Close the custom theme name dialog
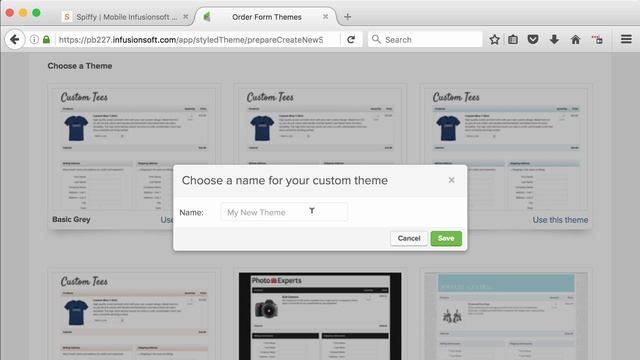The height and width of the screenshot is (360, 640). click(451, 180)
